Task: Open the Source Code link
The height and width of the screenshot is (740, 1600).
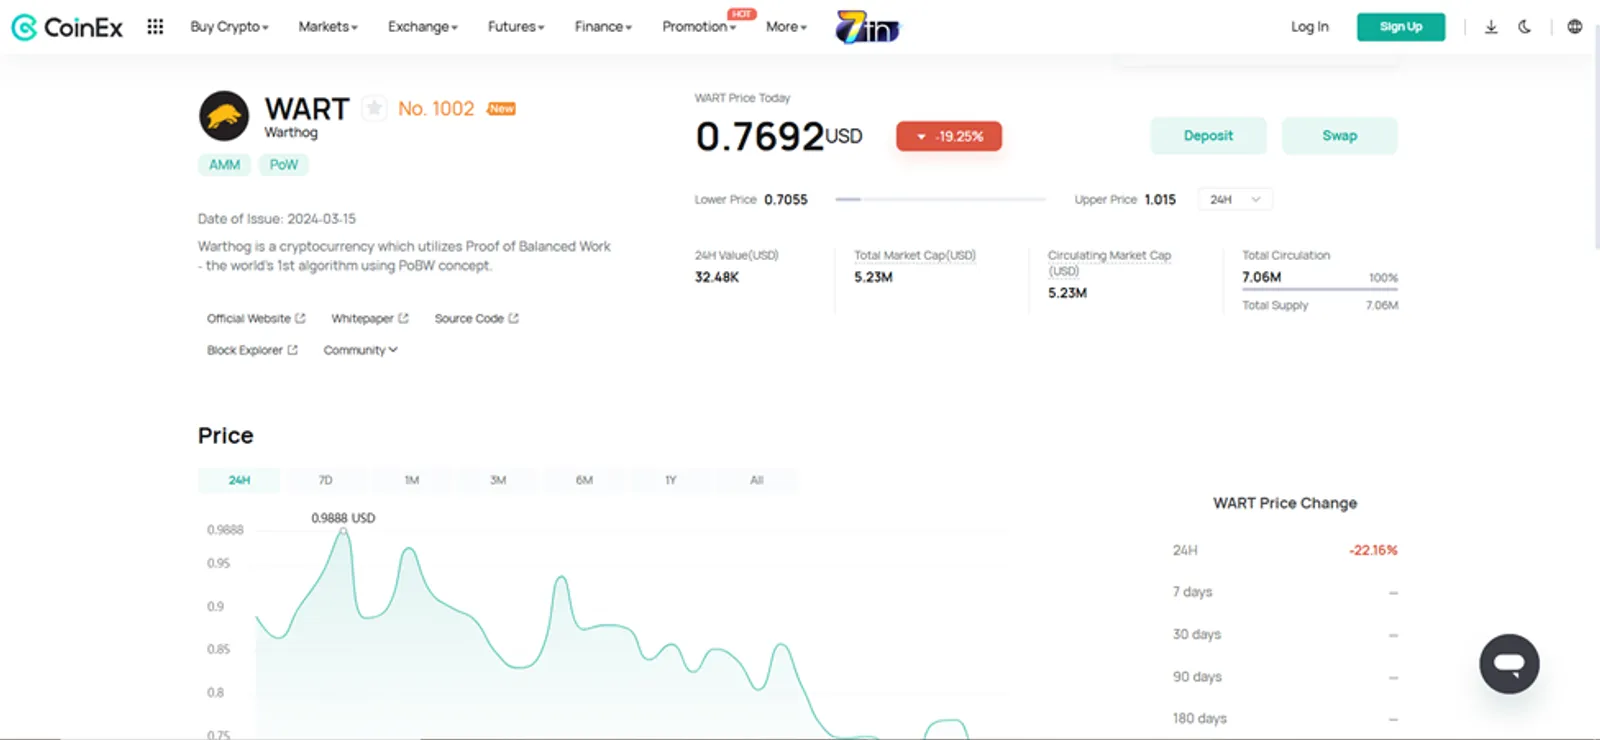Action: point(476,319)
